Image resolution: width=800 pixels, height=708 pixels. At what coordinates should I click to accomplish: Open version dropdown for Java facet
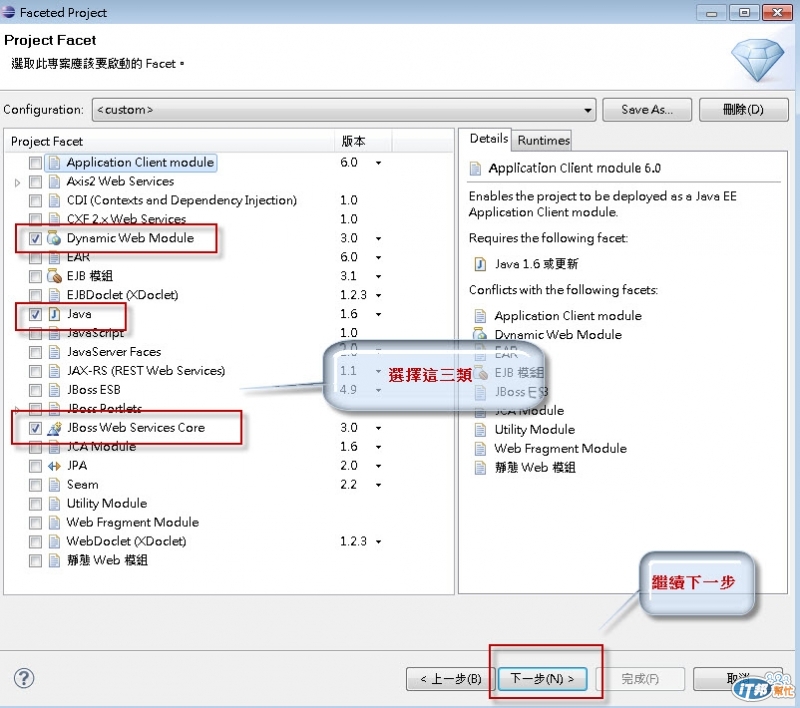point(379,315)
